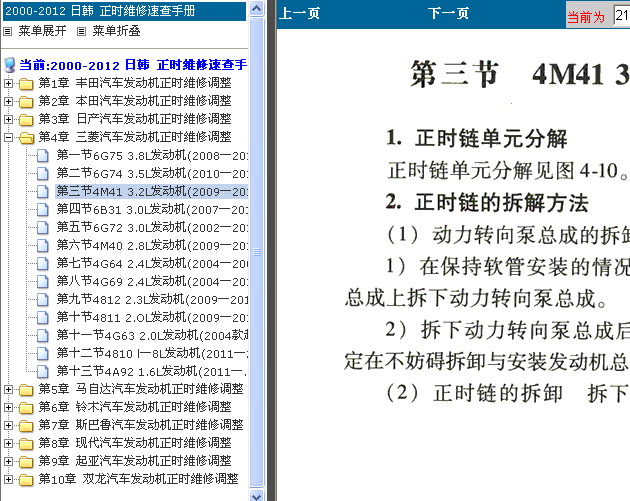Open section 第八节4G69 2.4L发动机
630x501 pixels.
coord(152,282)
